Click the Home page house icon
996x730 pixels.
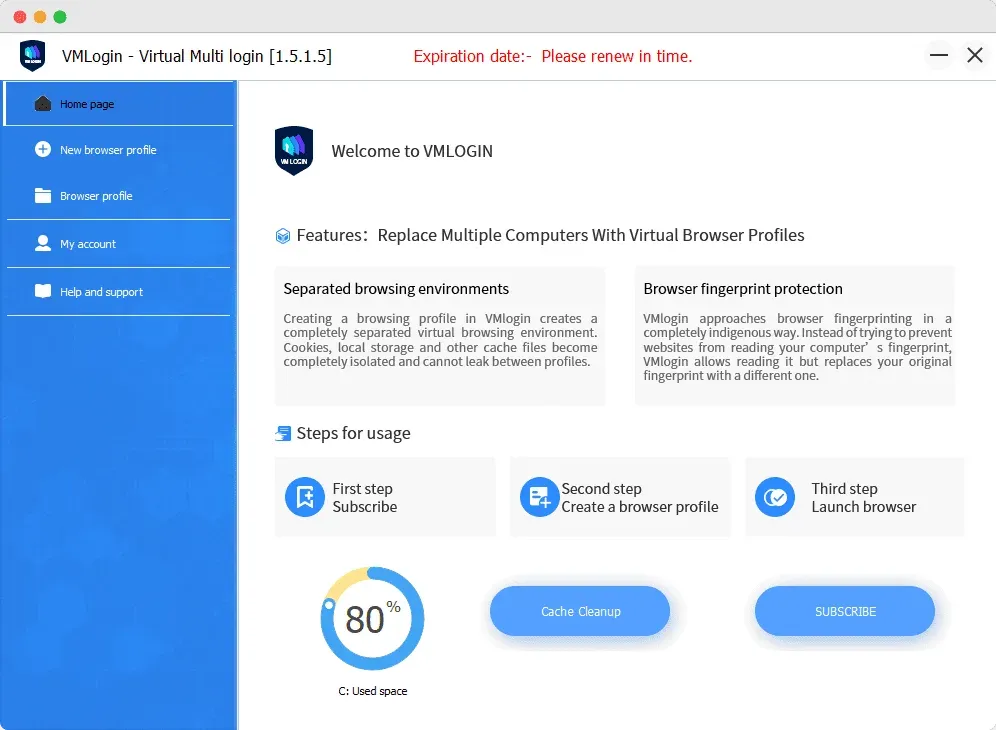[x=43, y=104]
